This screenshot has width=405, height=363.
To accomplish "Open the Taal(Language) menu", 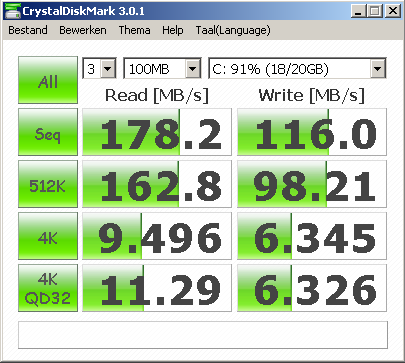I will 233,30.
